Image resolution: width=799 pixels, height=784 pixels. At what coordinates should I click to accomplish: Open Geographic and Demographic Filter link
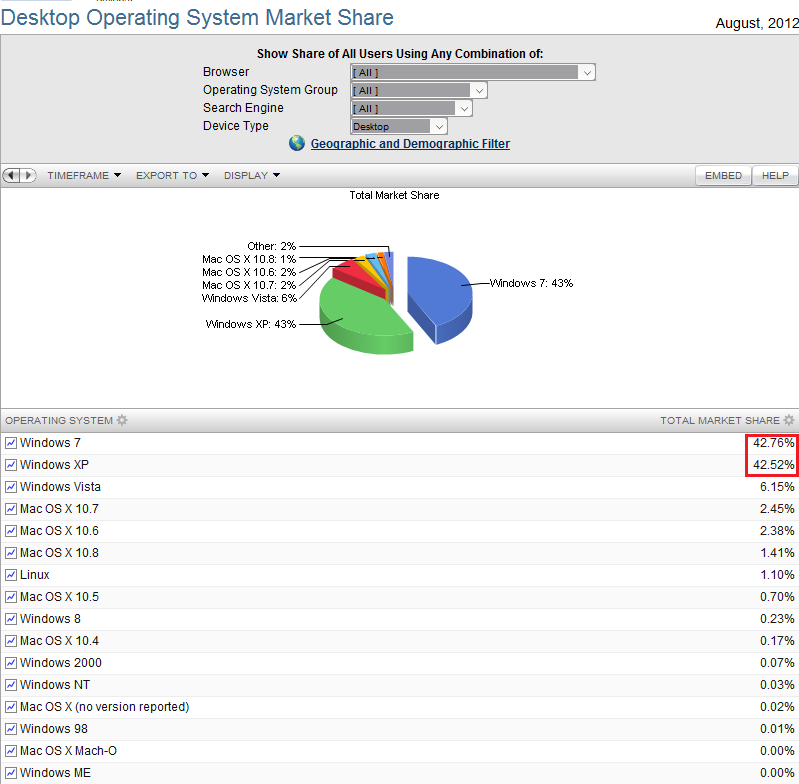tap(410, 144)
